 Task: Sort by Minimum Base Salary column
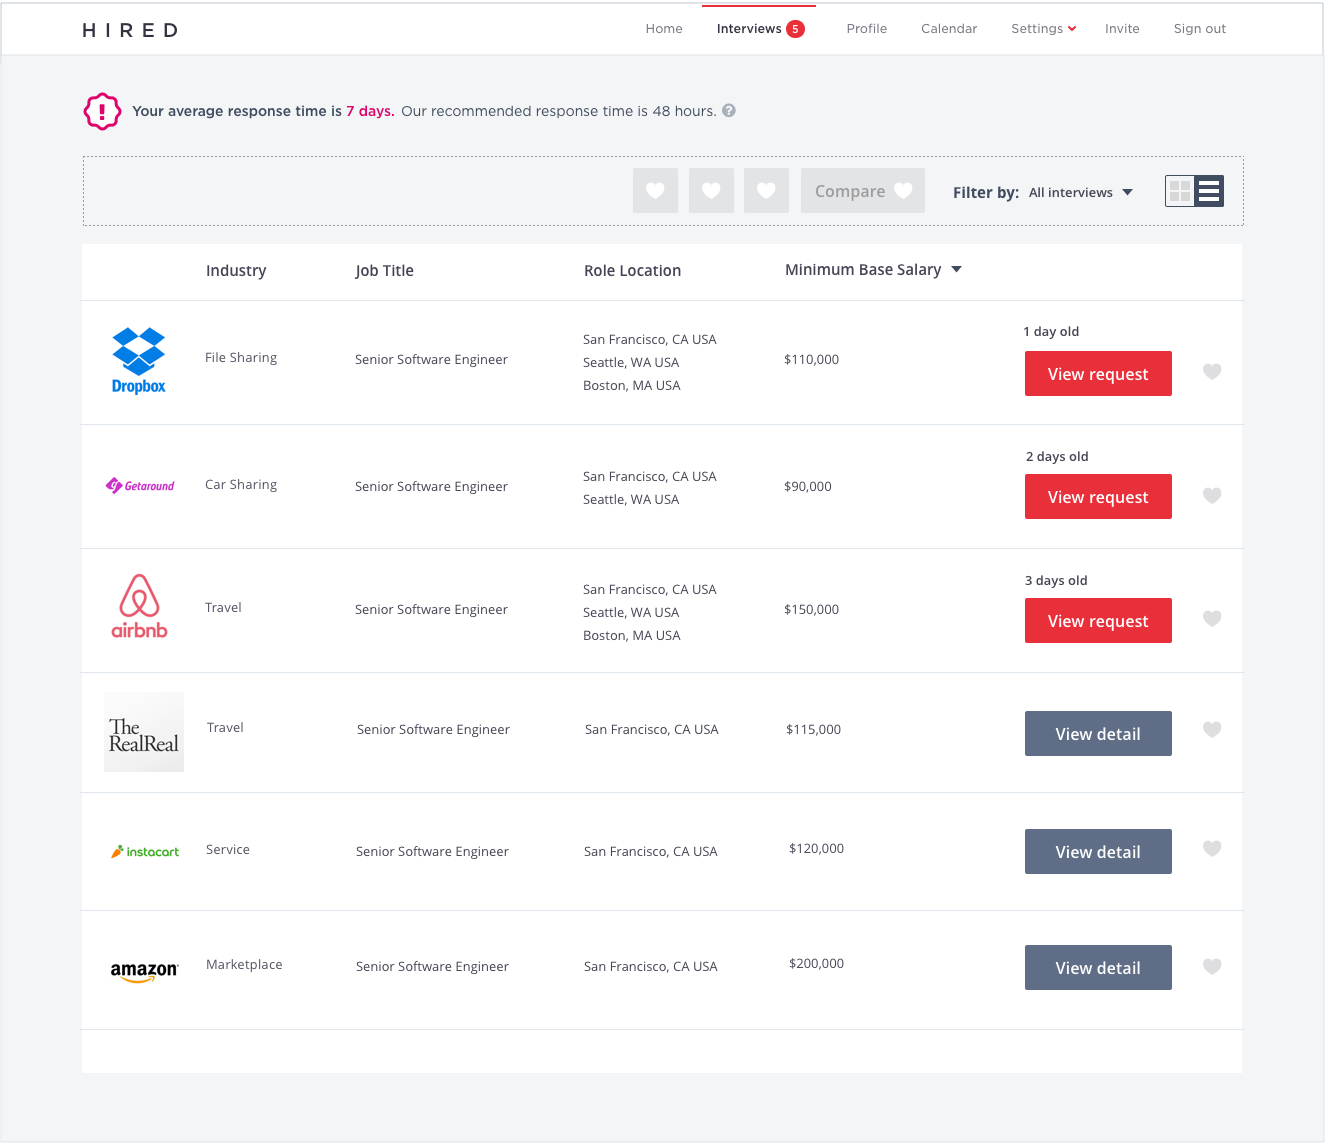tap(873, 270)
